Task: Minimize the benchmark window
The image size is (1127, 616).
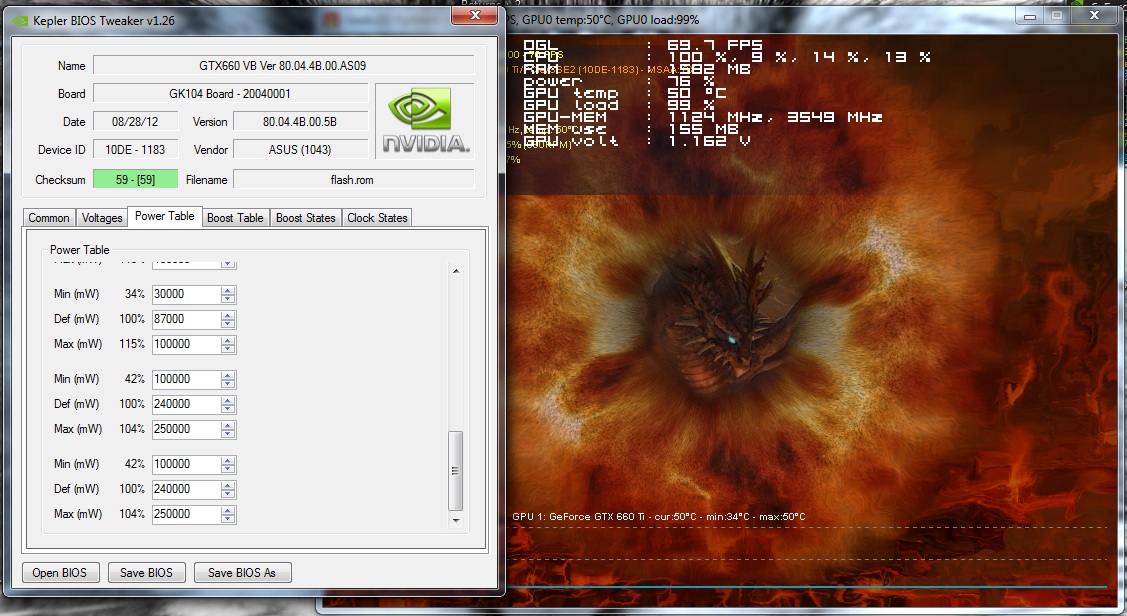Action: coord(1030,16)
